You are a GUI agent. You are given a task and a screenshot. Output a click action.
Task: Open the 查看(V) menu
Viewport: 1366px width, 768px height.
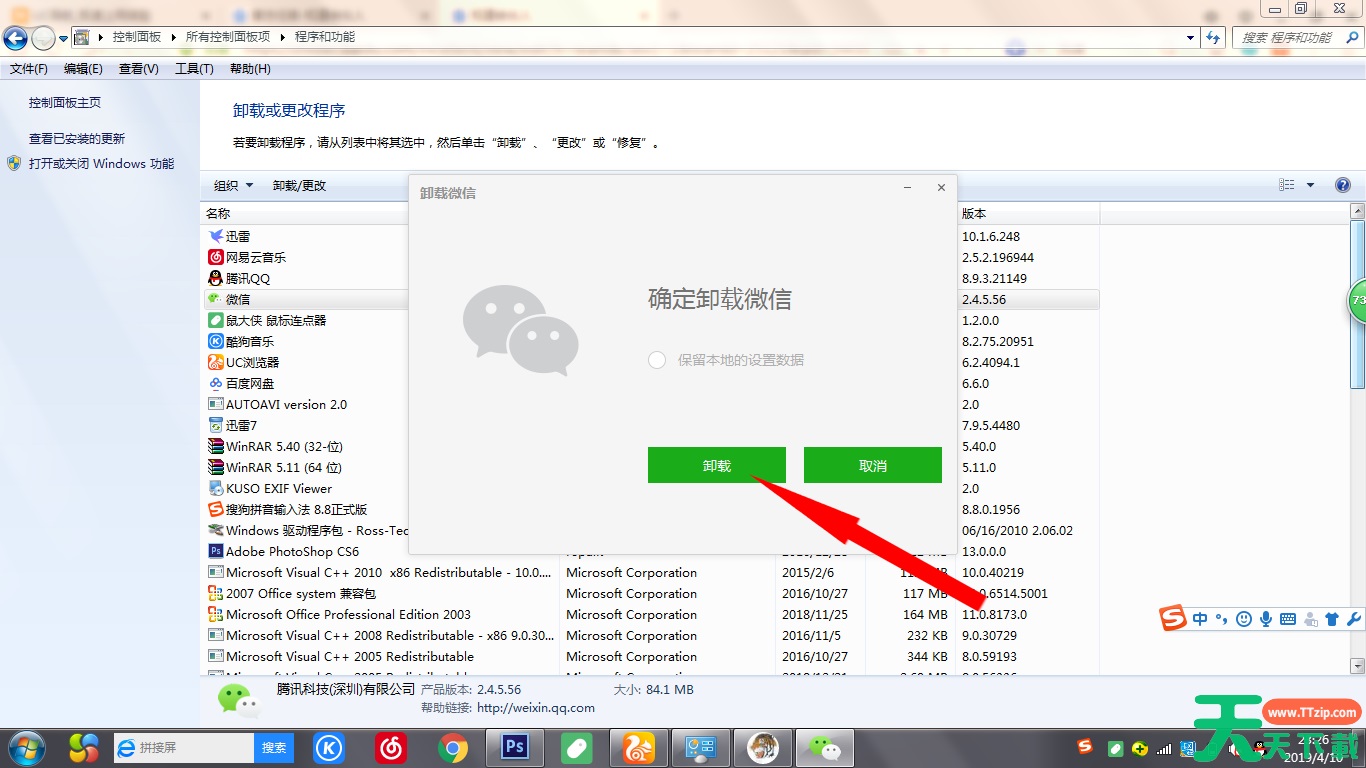138,69
